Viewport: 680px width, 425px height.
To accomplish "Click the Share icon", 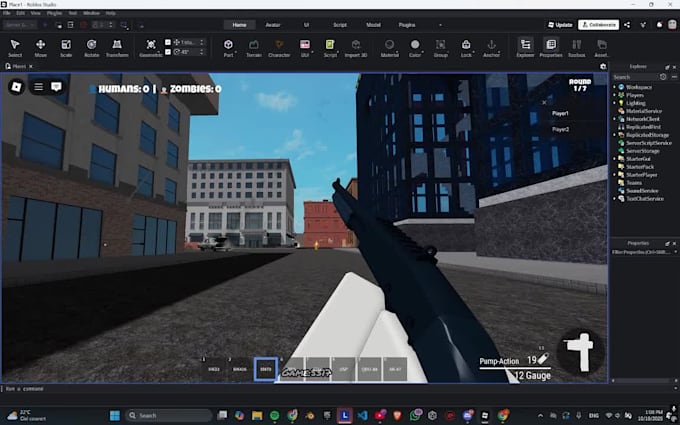I will [627, 25].
